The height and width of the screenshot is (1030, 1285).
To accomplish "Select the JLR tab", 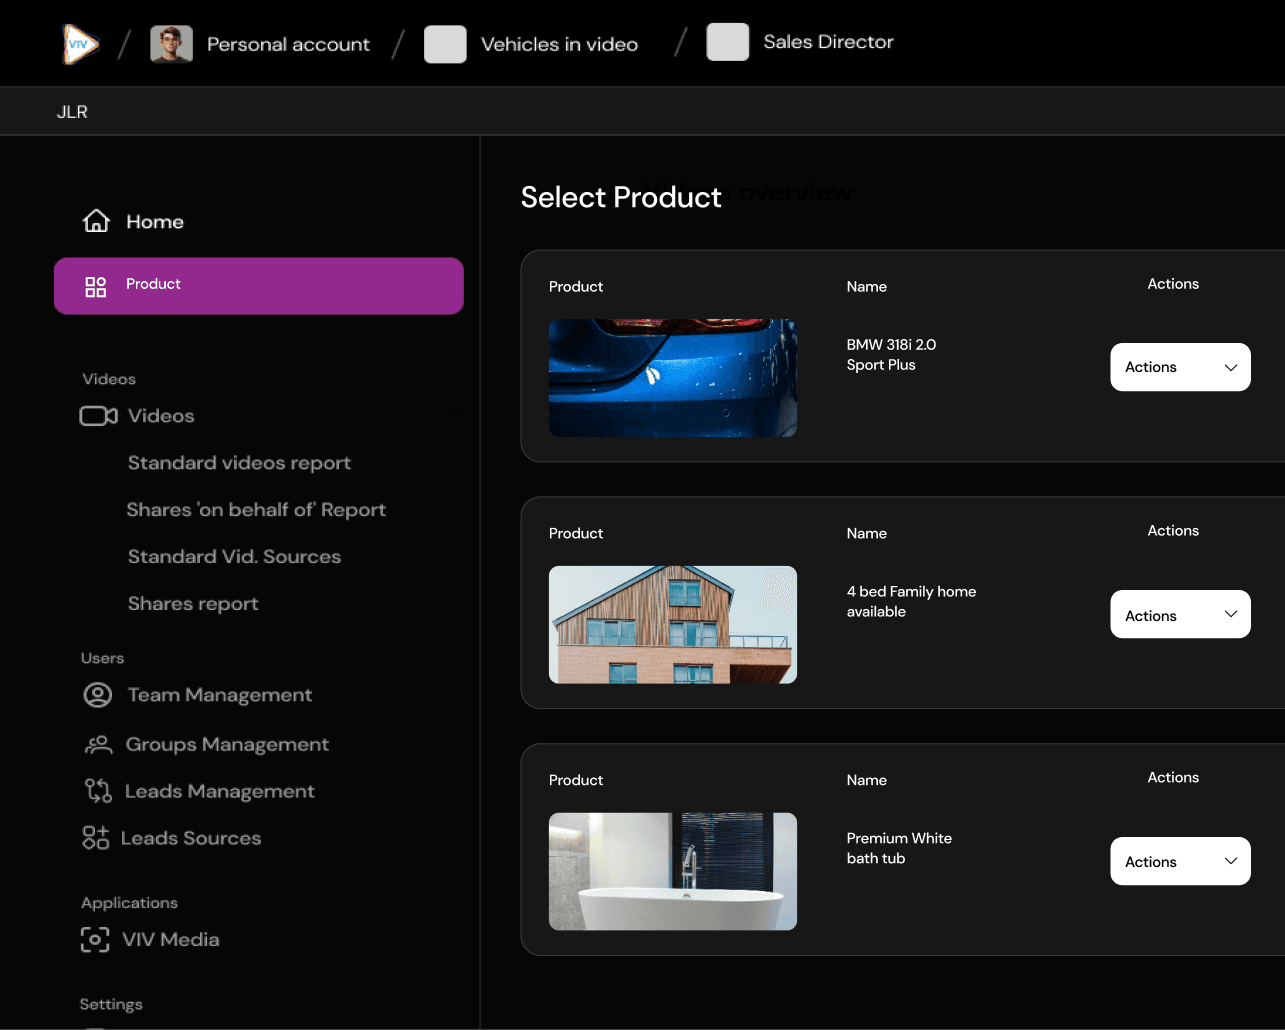I will point(71,111).
